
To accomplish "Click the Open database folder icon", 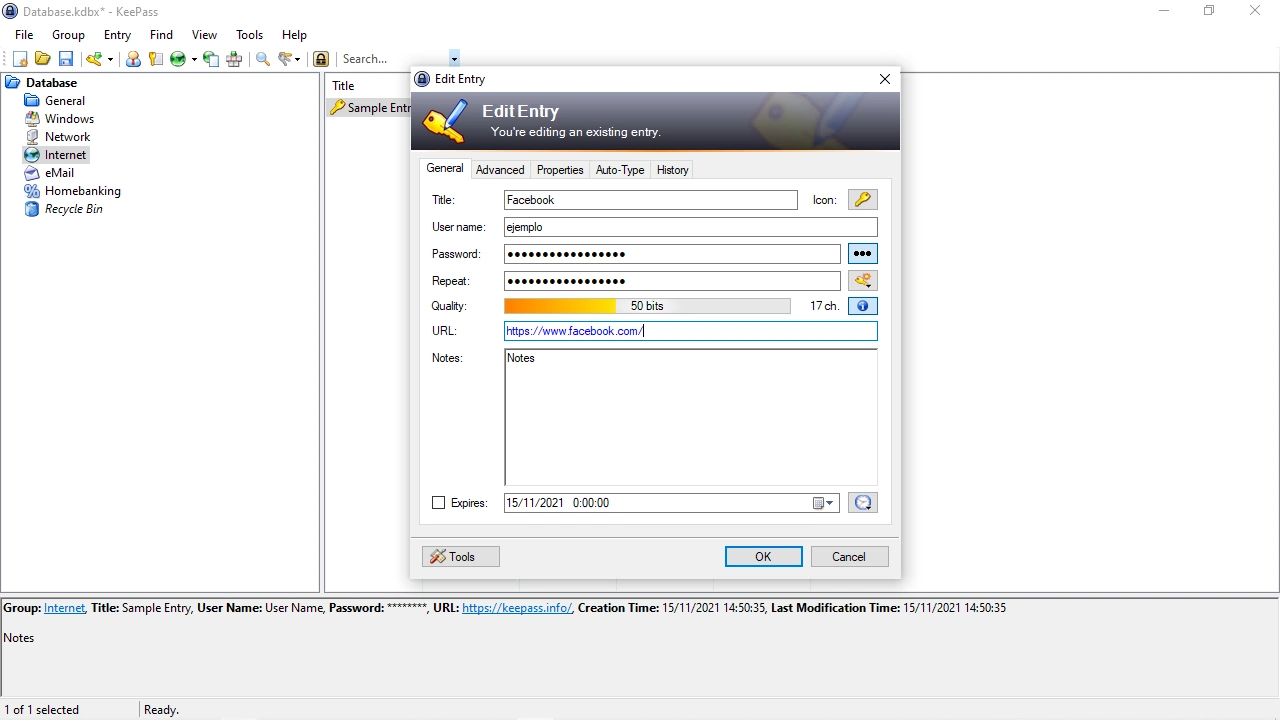I will tap(42, 59).
